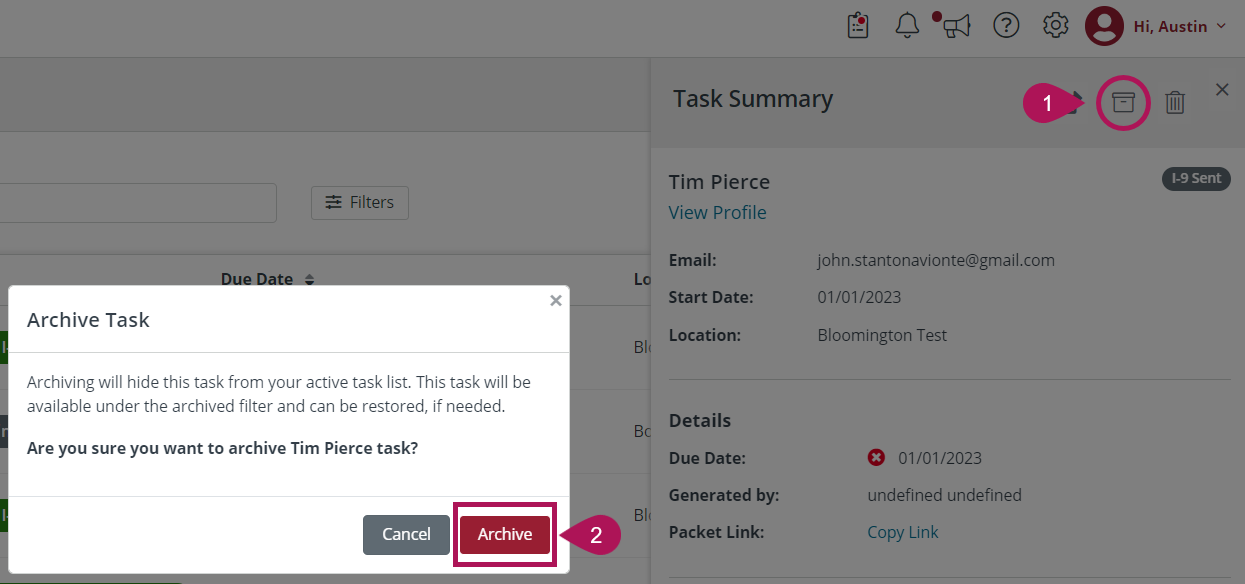This screenshot has height=584, width=1245.
Task: Click the Start Date value 01/01/2023
Action: click(x=859, y=297)
